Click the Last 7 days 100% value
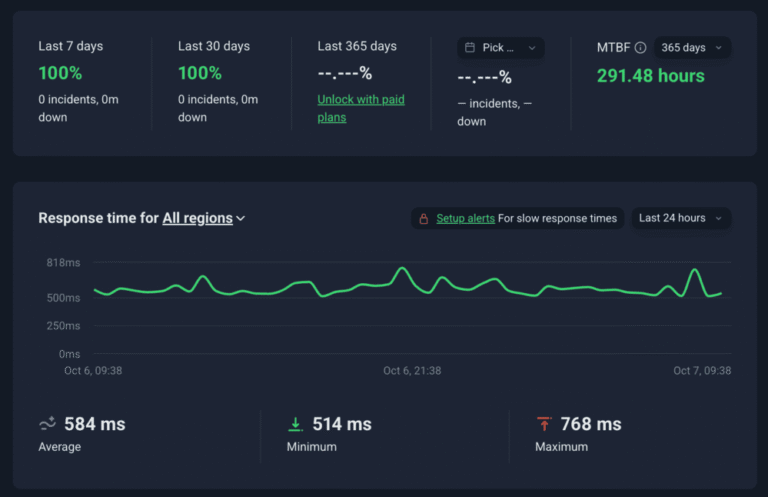Image resolution: width=768 pixels, height=497 pixels. pos(60,73)
